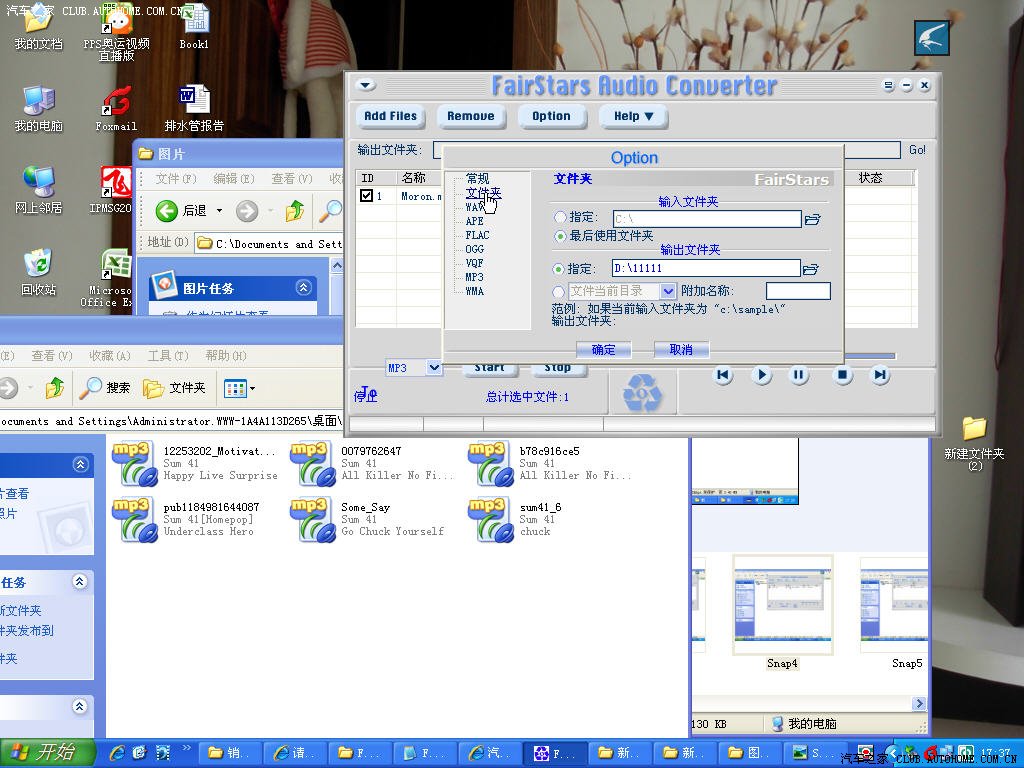The width and height of the screenshot is (1024, 768).
Task: Select the 最后使用文件夹 radio option
Action: (560, 236)
